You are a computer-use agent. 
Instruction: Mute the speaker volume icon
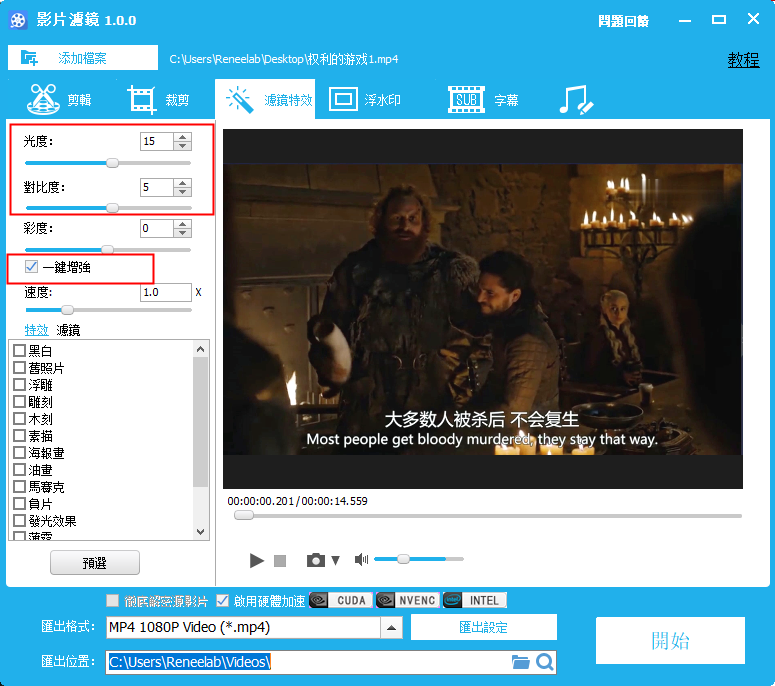point(361,559)
